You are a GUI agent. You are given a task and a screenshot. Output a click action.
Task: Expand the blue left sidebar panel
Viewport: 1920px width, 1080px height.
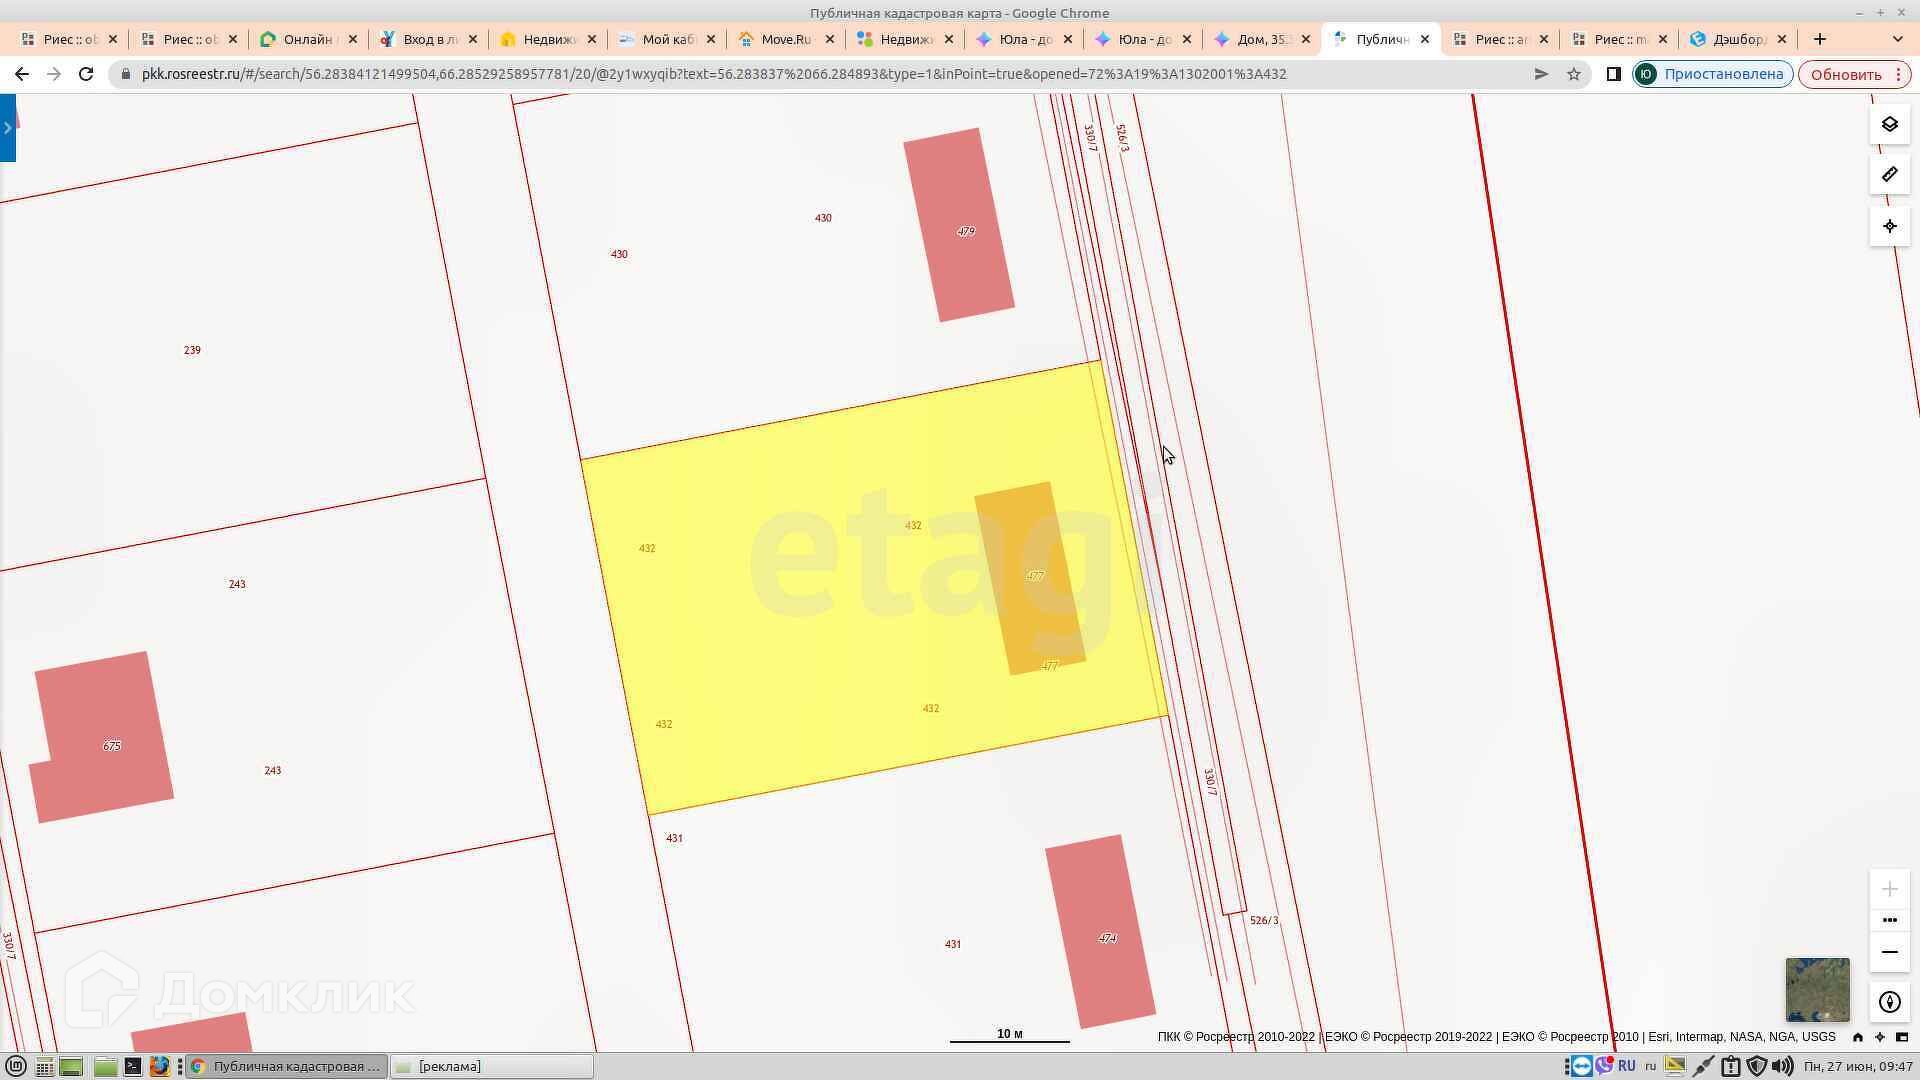click(8, 128)
